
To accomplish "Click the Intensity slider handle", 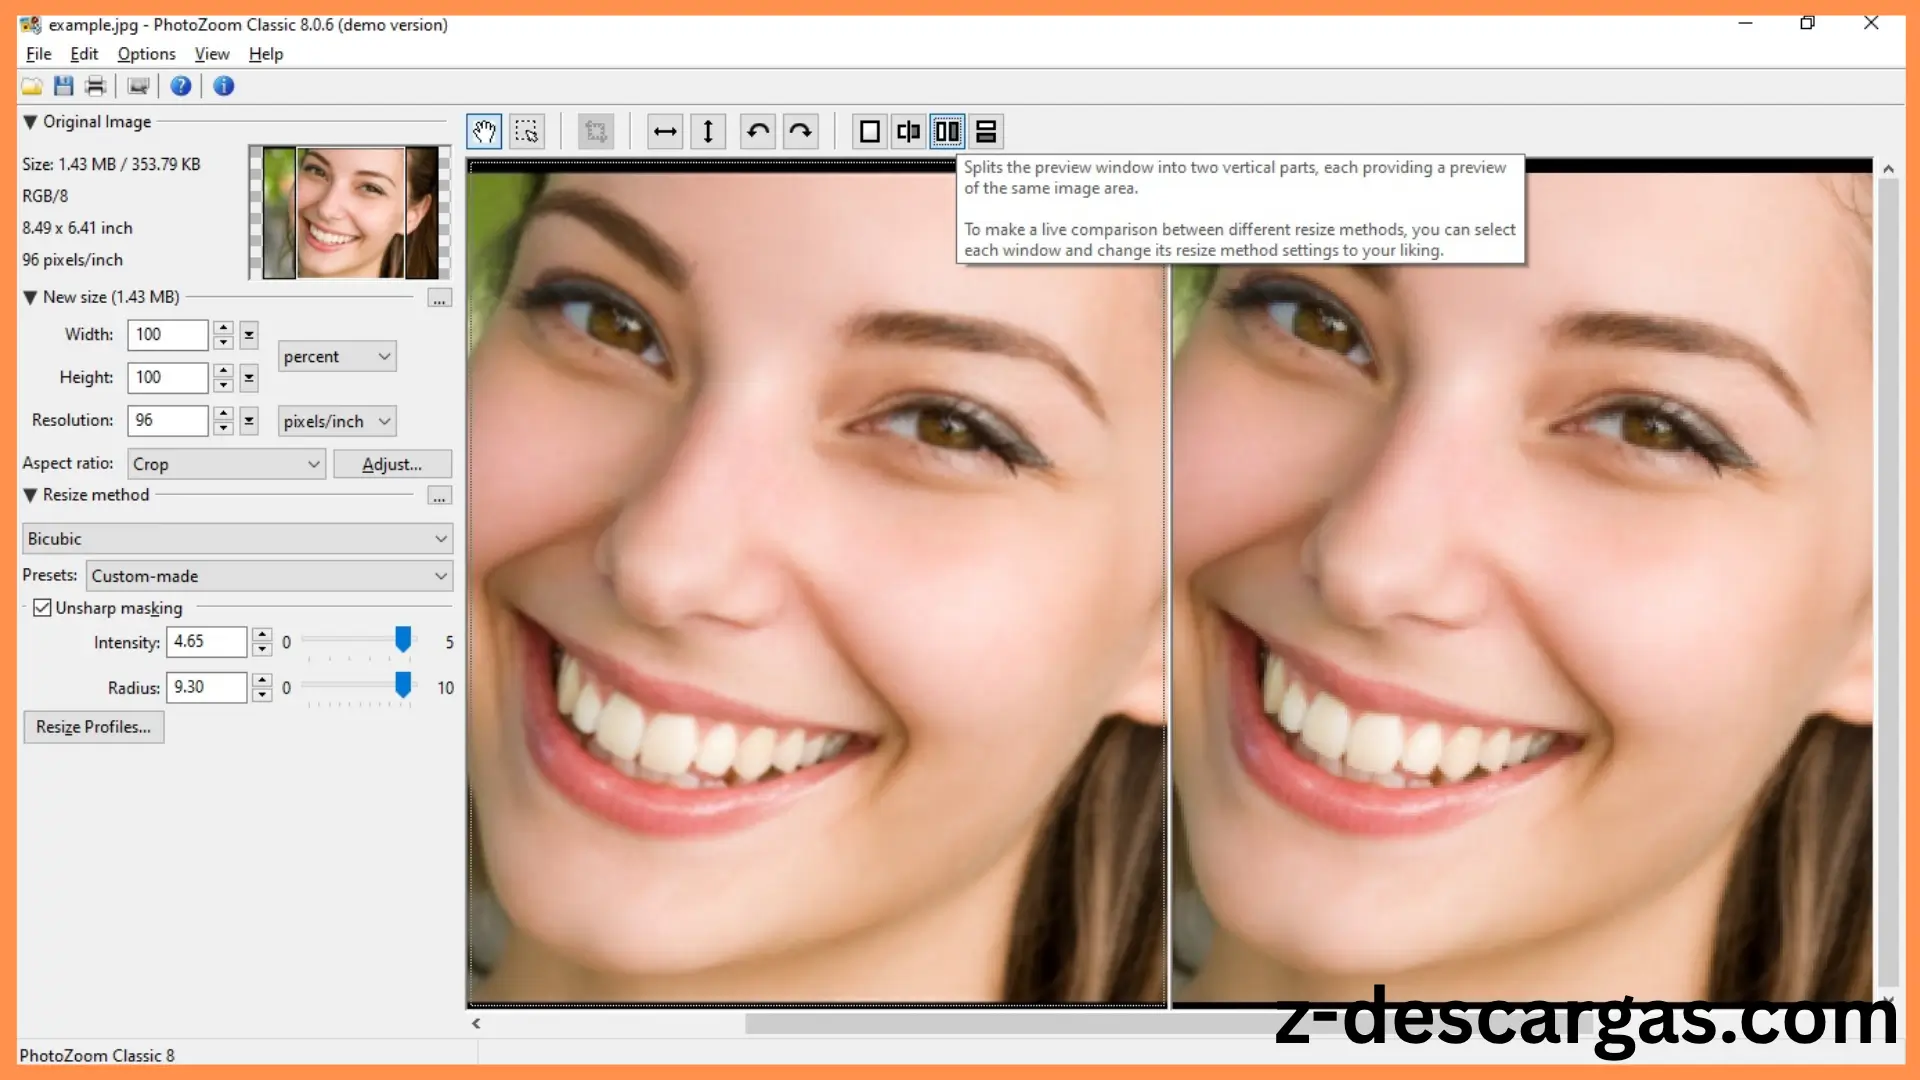I will click(403, 639).
